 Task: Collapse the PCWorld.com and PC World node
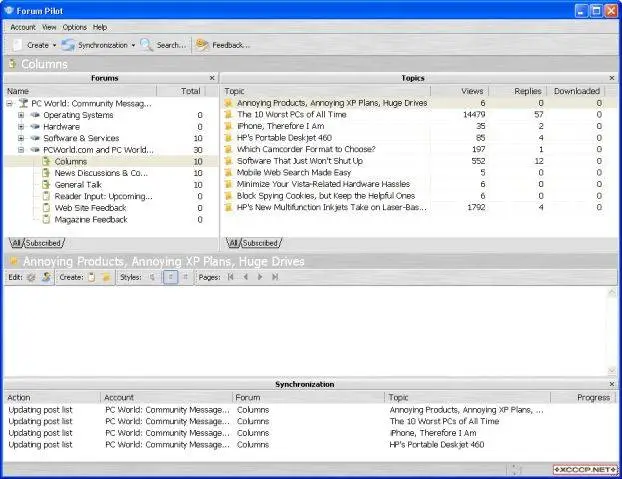pyautogui.click(x=21, y=150)
